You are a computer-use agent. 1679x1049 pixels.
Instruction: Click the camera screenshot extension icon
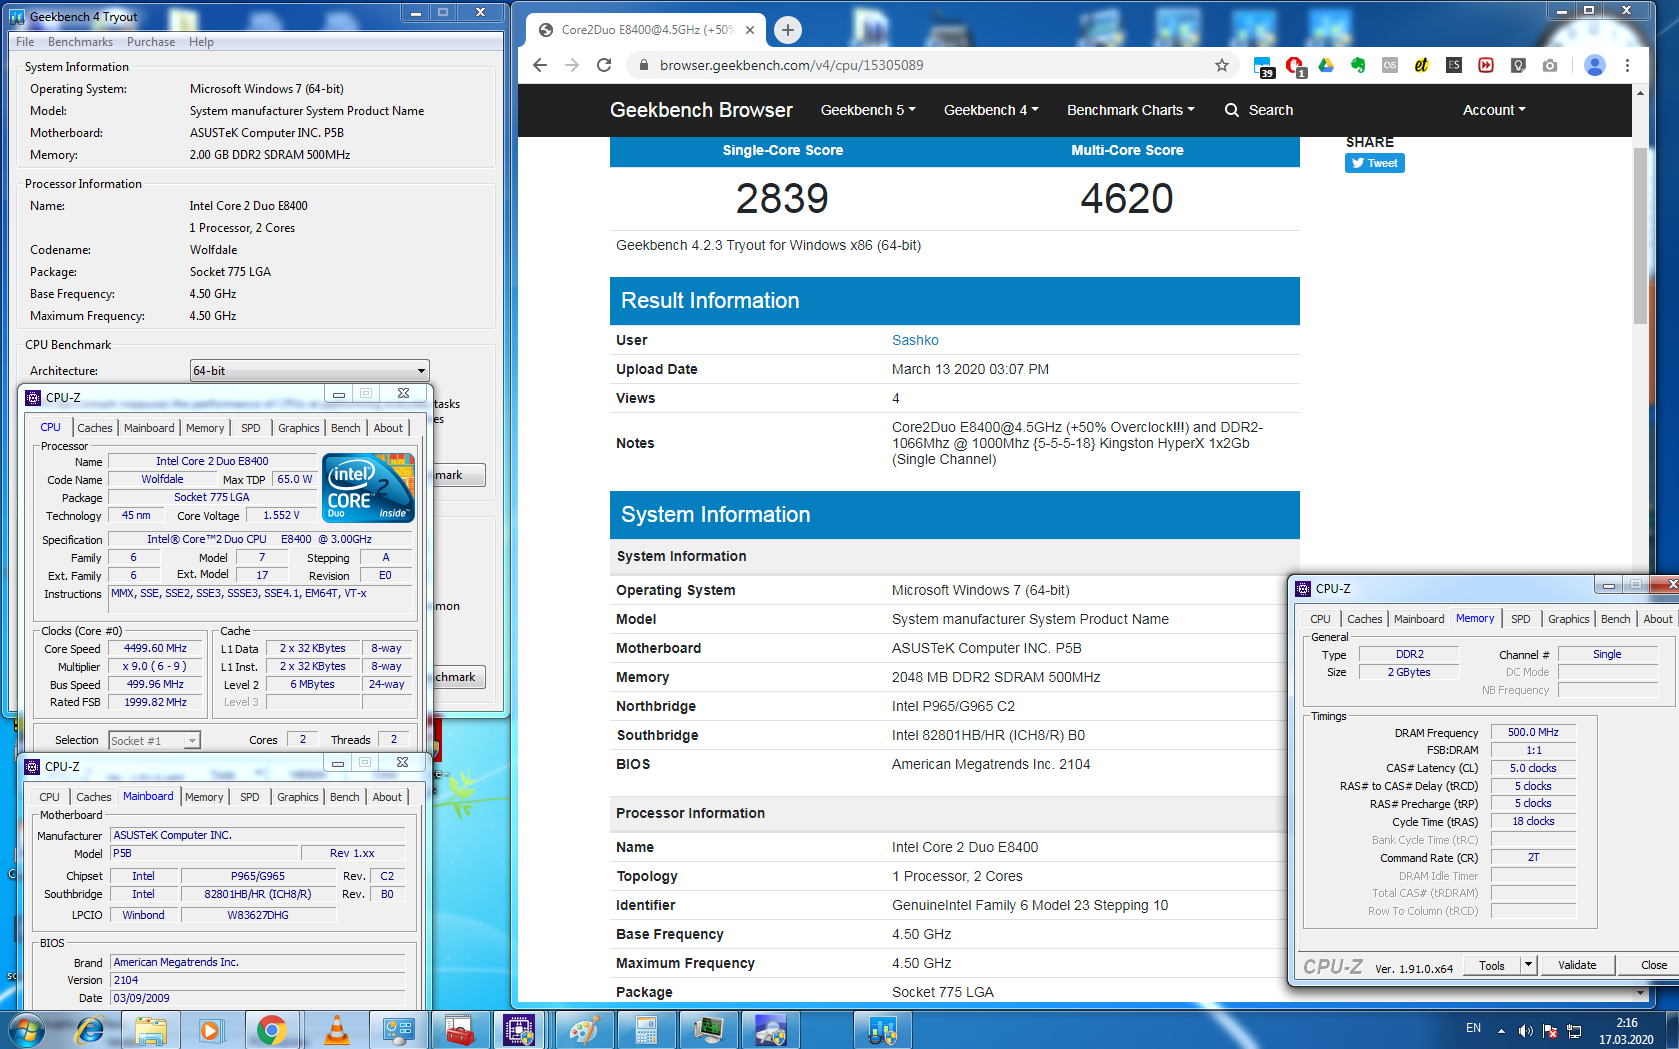(x=1550, y=65)
